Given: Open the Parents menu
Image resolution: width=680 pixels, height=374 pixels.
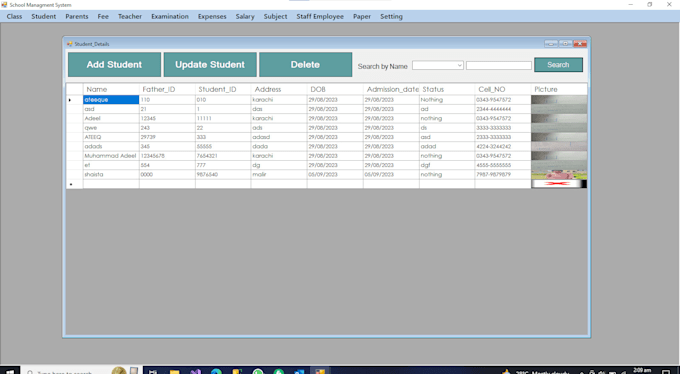Looking at the screenshot, I should click(77, 16).
